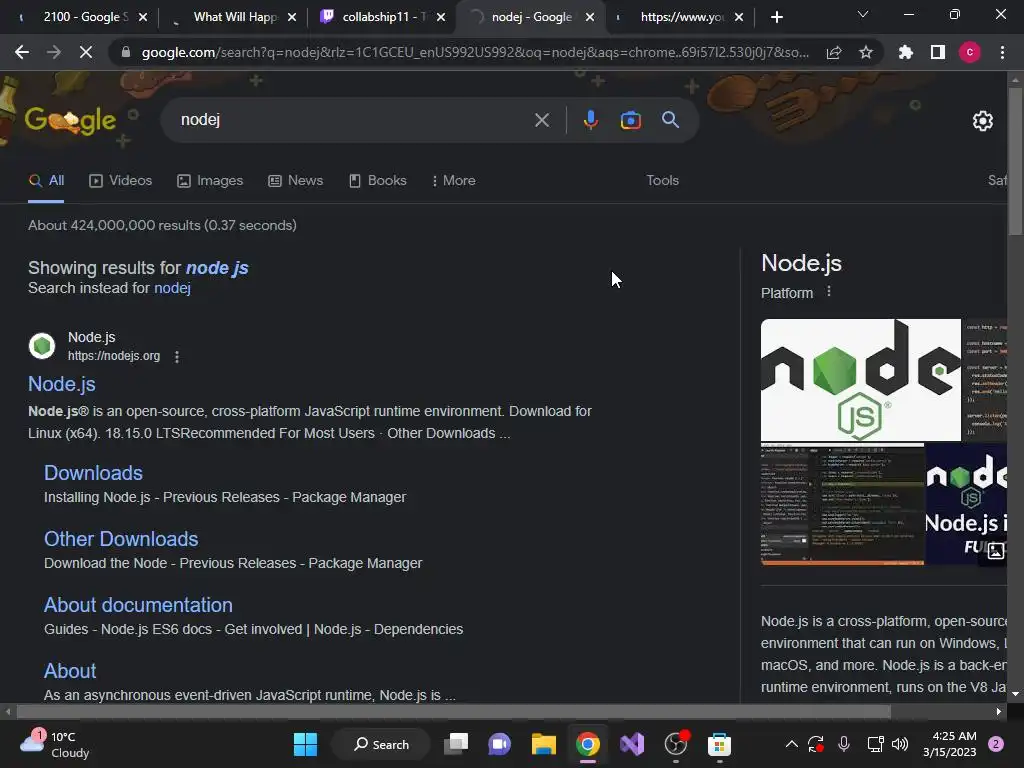
Task: Click the Google search input field
Action: click(353, 120)
